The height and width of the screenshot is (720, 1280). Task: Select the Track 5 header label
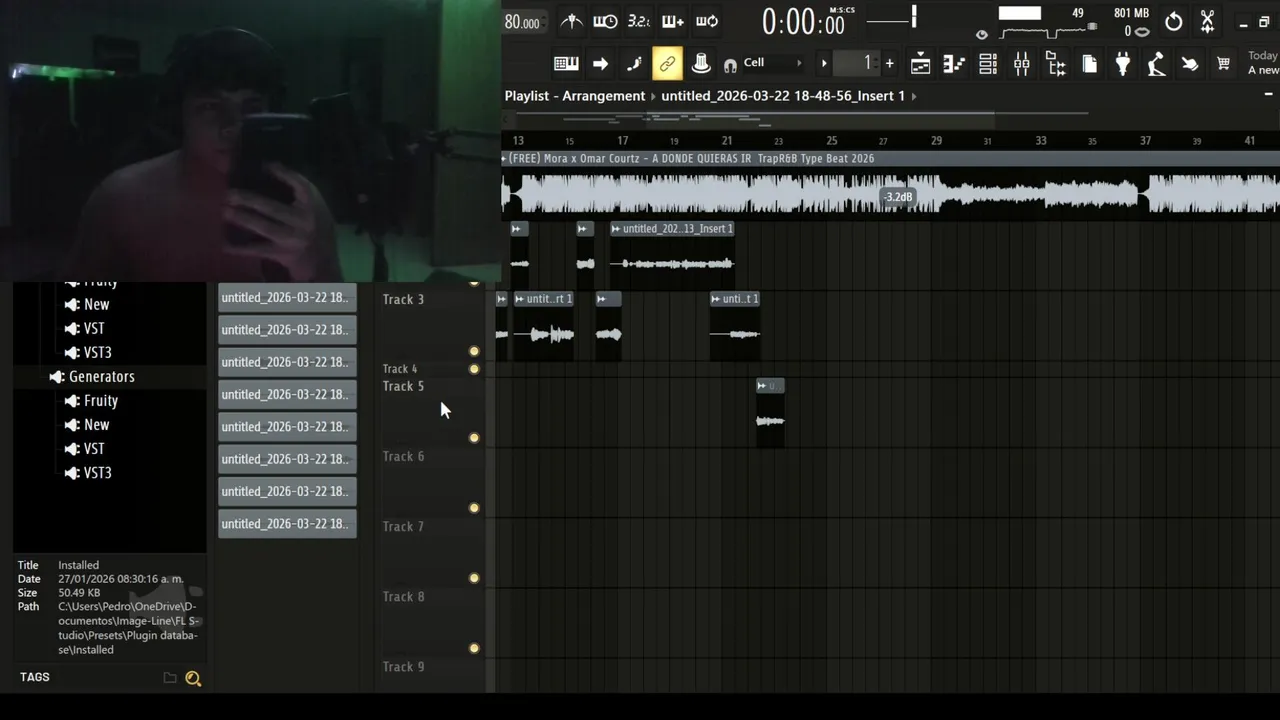click(x=403, y=386)
